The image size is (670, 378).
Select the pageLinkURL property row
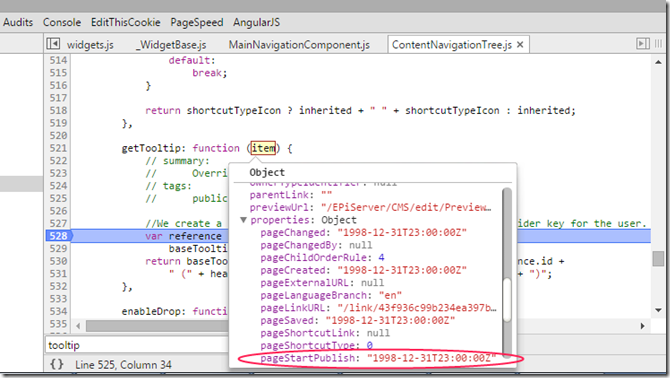click(379, 308)
